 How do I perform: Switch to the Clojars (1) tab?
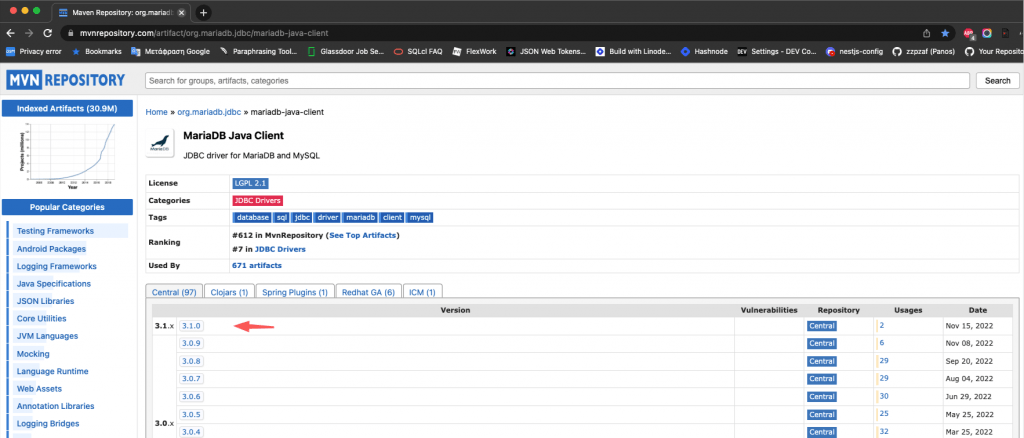229,292
